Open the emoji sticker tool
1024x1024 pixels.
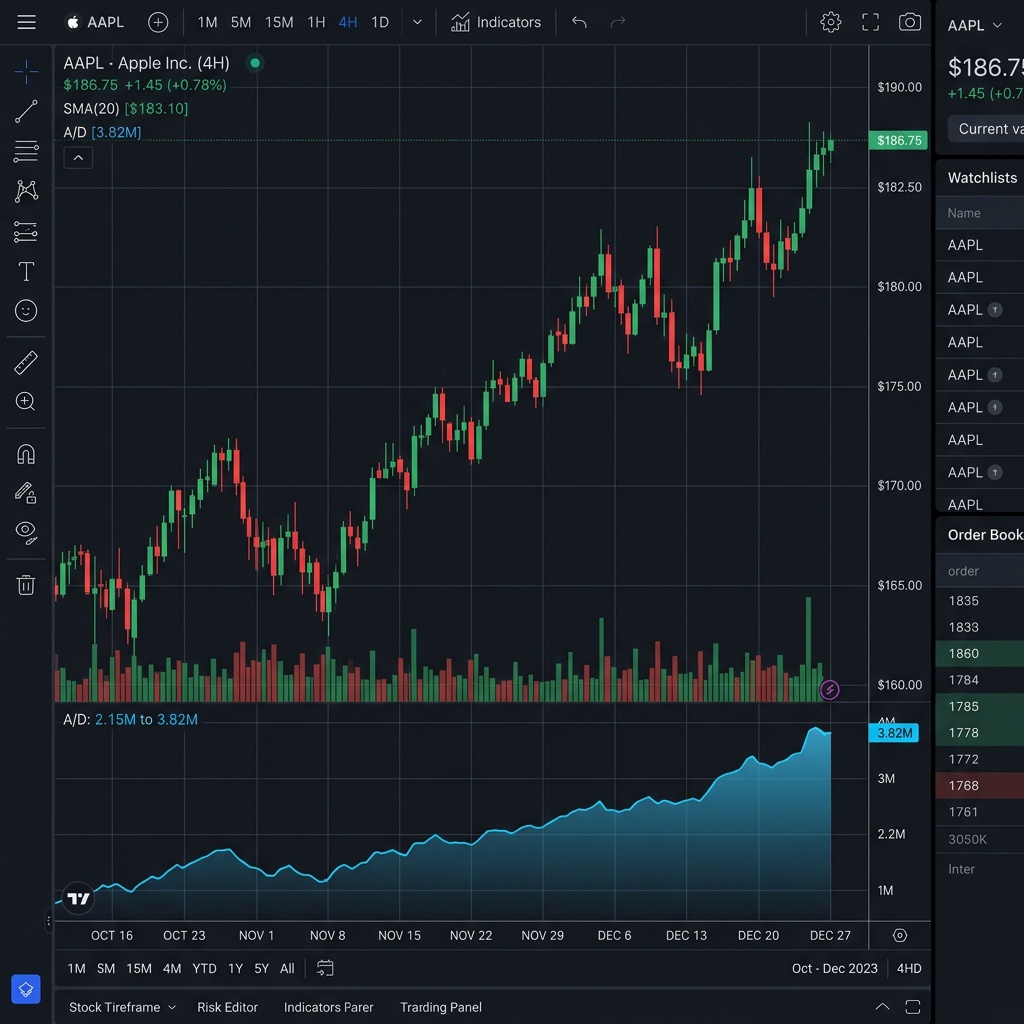[x=26, y=311]
